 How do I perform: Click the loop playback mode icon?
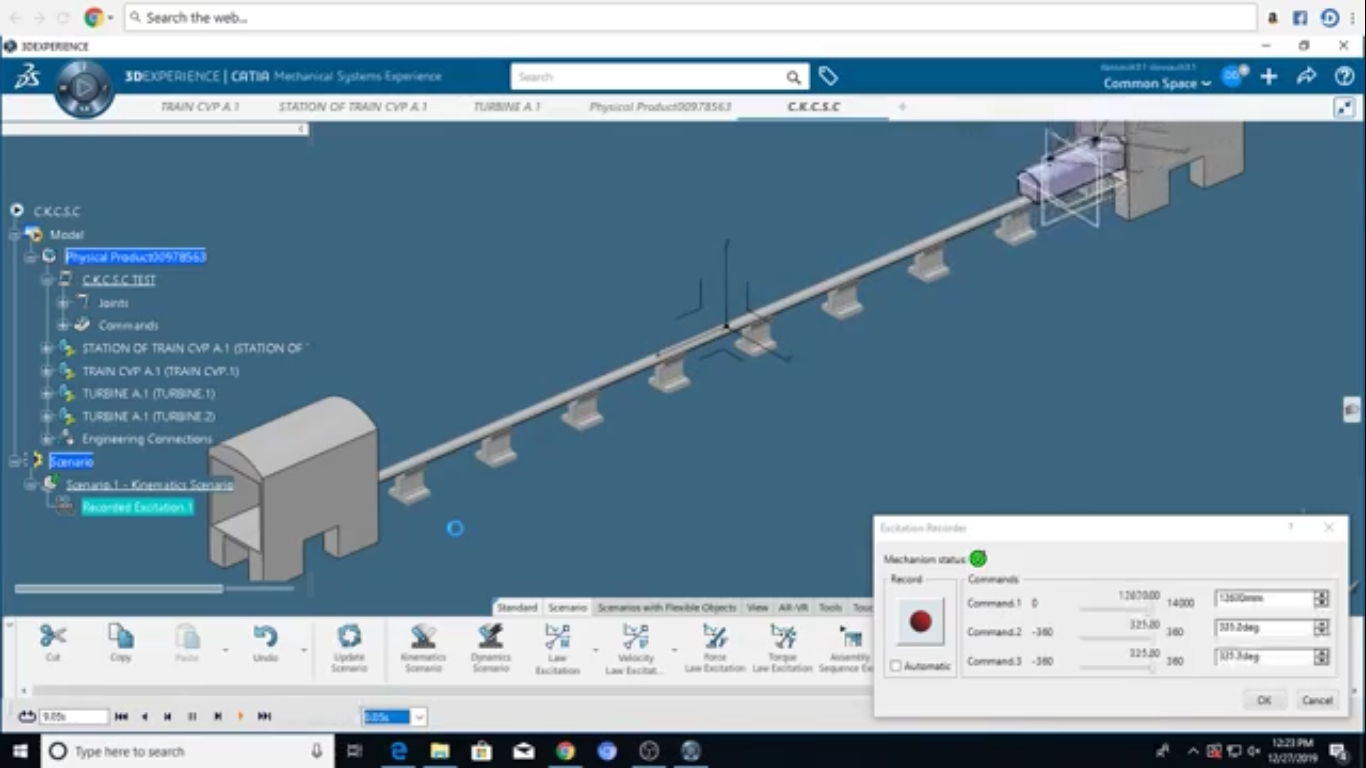coord(26,716)
